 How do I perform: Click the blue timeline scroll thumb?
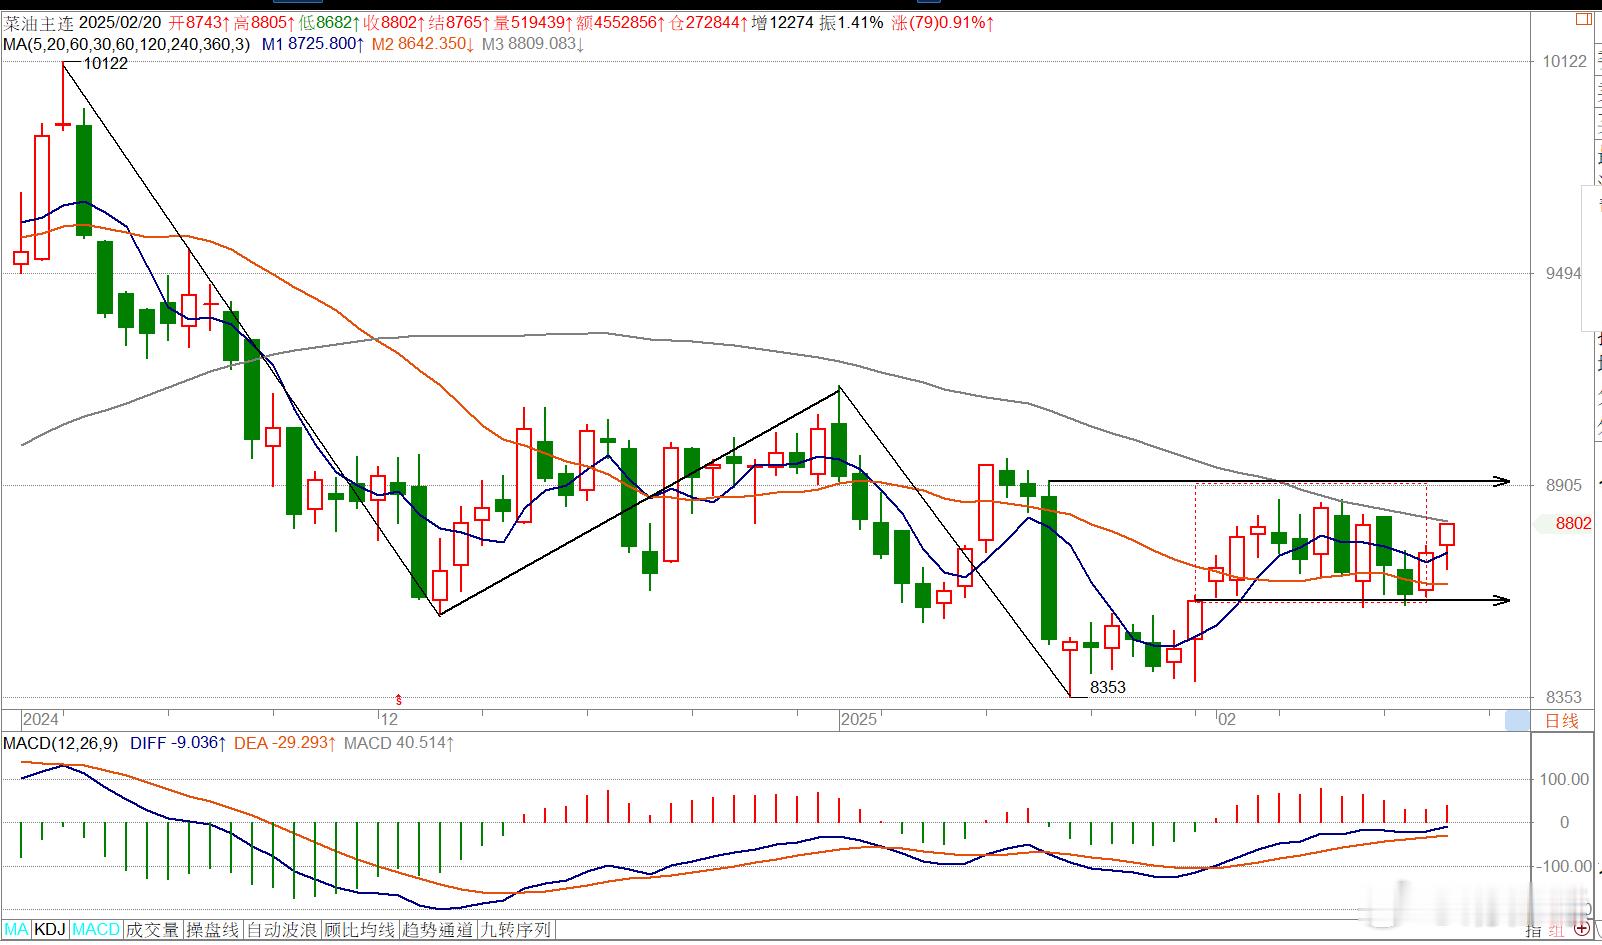click(1518, 720)
